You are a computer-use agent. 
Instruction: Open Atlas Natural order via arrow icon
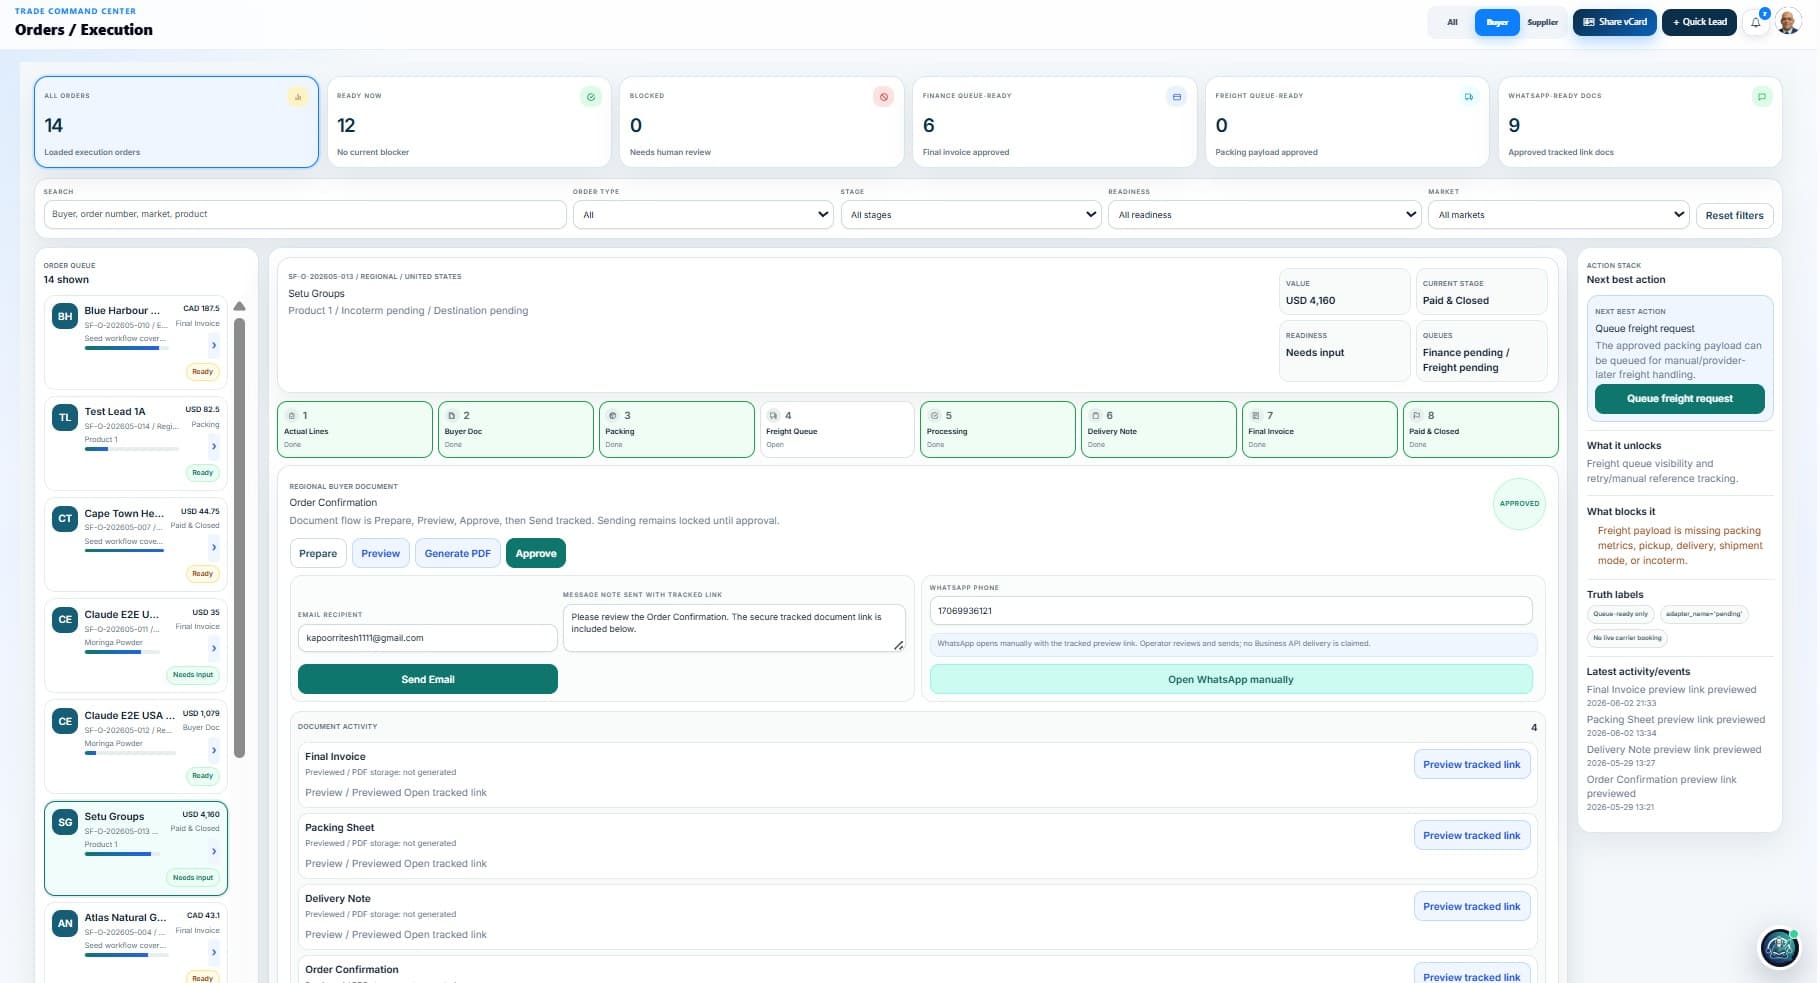[213, 952]
